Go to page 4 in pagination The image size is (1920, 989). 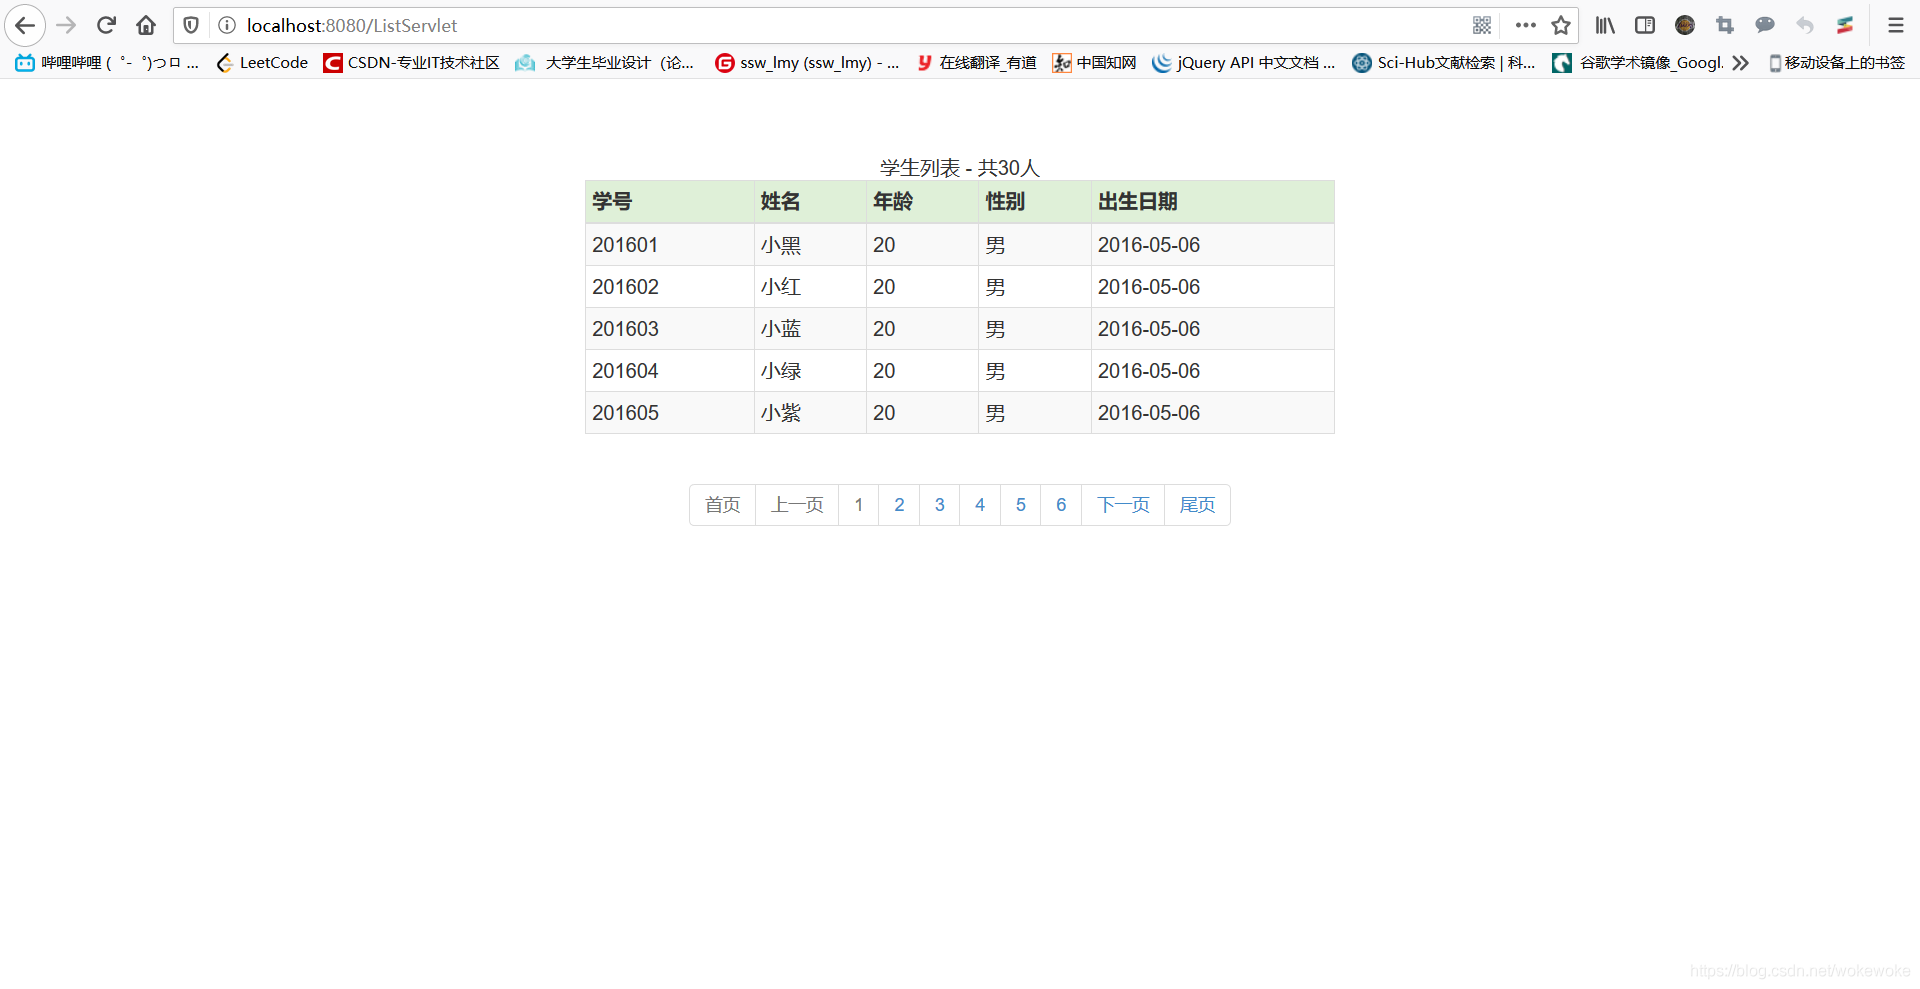[980, 505]
